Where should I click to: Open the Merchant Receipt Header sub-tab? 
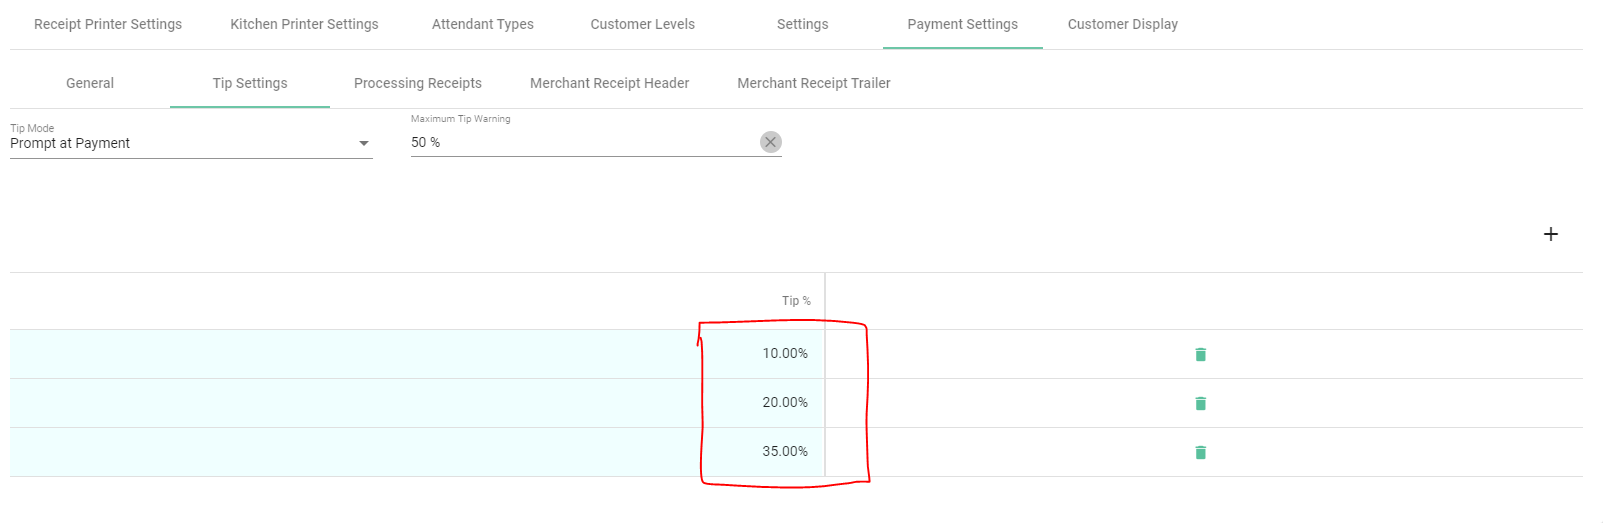pyautogui.click(x=609, y=83)
